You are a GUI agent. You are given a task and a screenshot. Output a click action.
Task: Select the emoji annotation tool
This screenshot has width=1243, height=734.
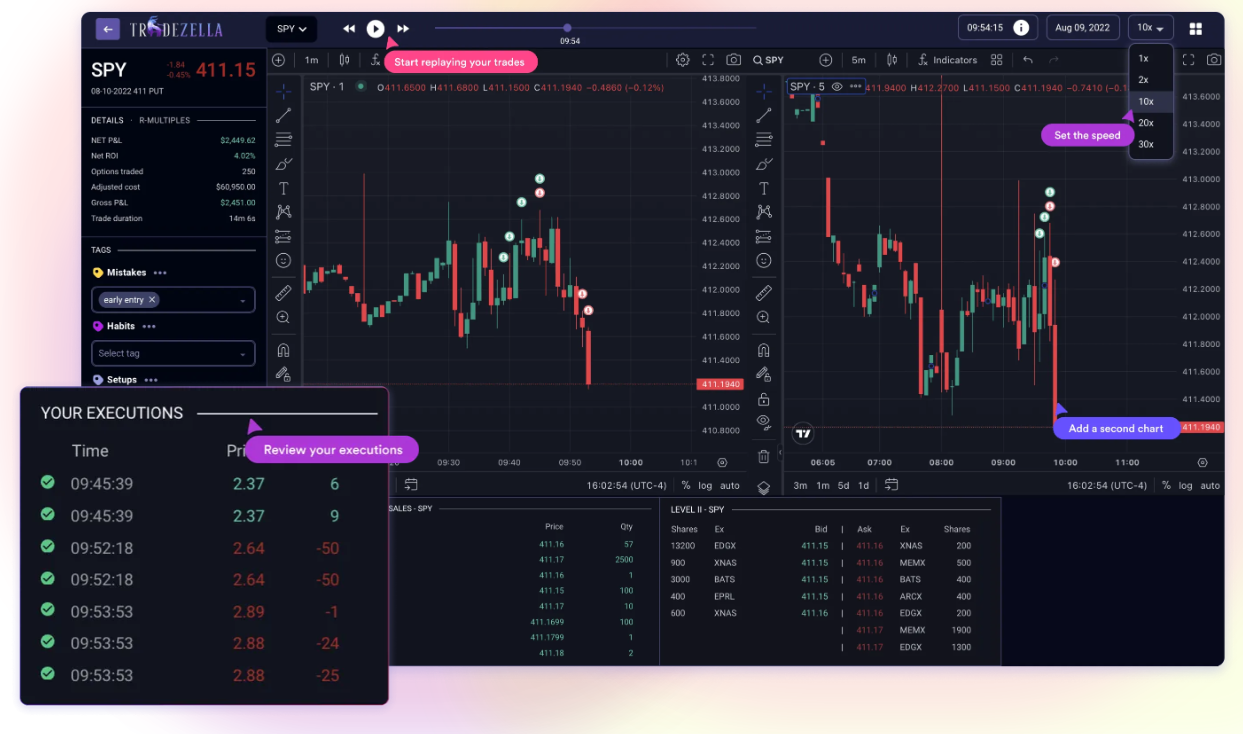pos(283,260)
